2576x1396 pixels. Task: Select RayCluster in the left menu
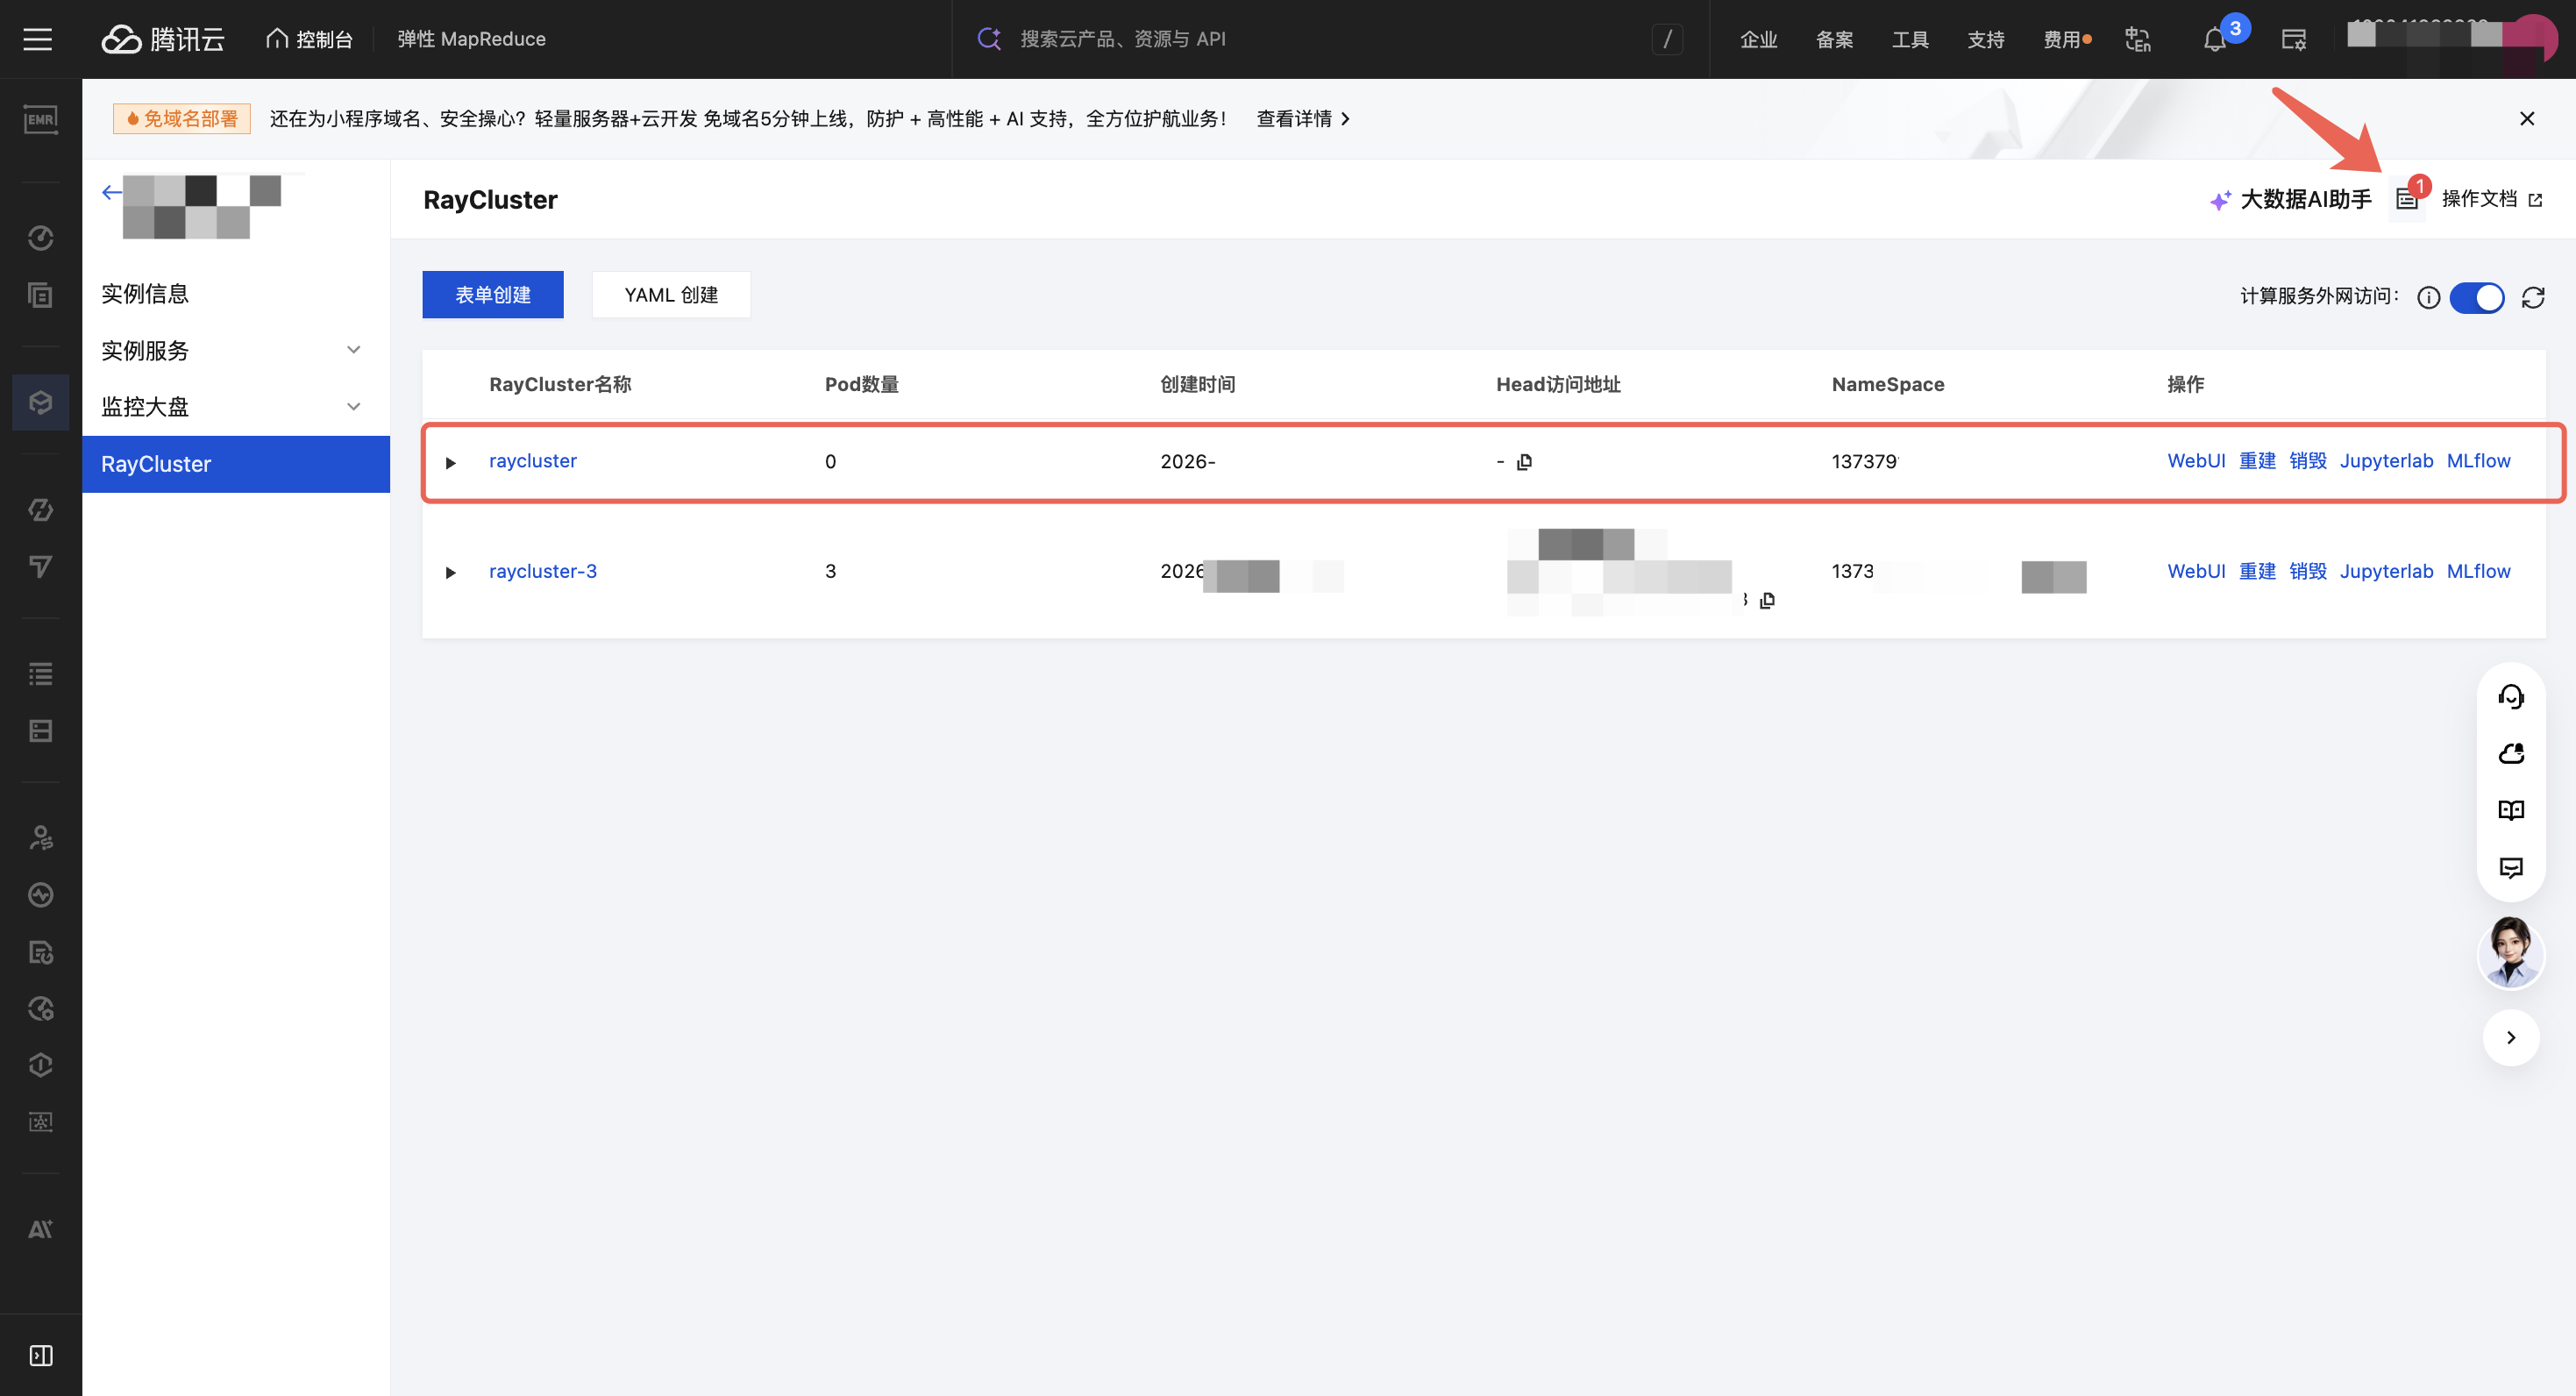tap(236, 464)
